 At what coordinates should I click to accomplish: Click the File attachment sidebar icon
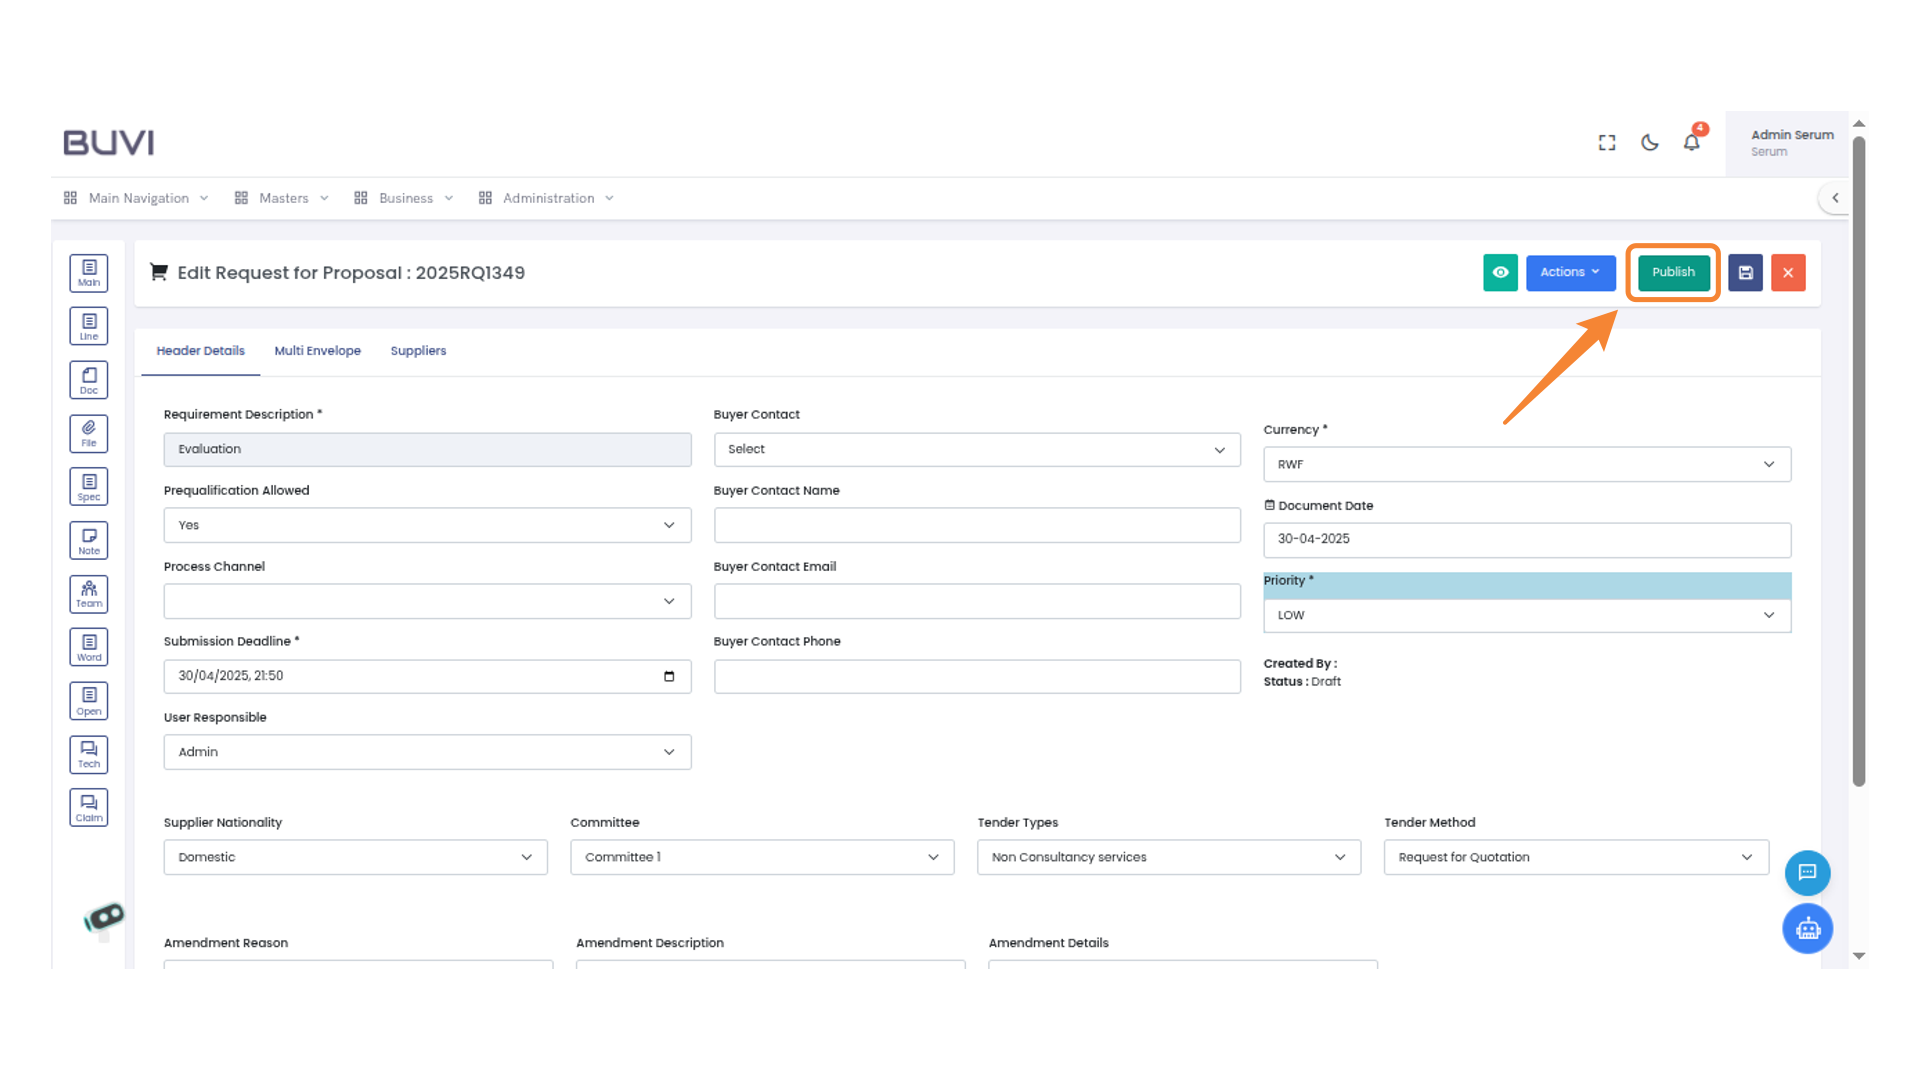click(x=89, y=433)
